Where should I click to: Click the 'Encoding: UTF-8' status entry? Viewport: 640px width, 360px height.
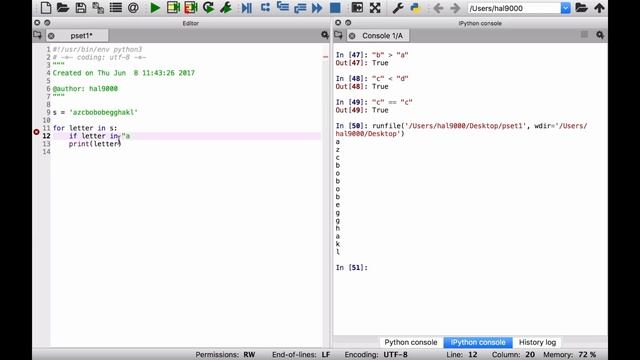click(376, 354)
